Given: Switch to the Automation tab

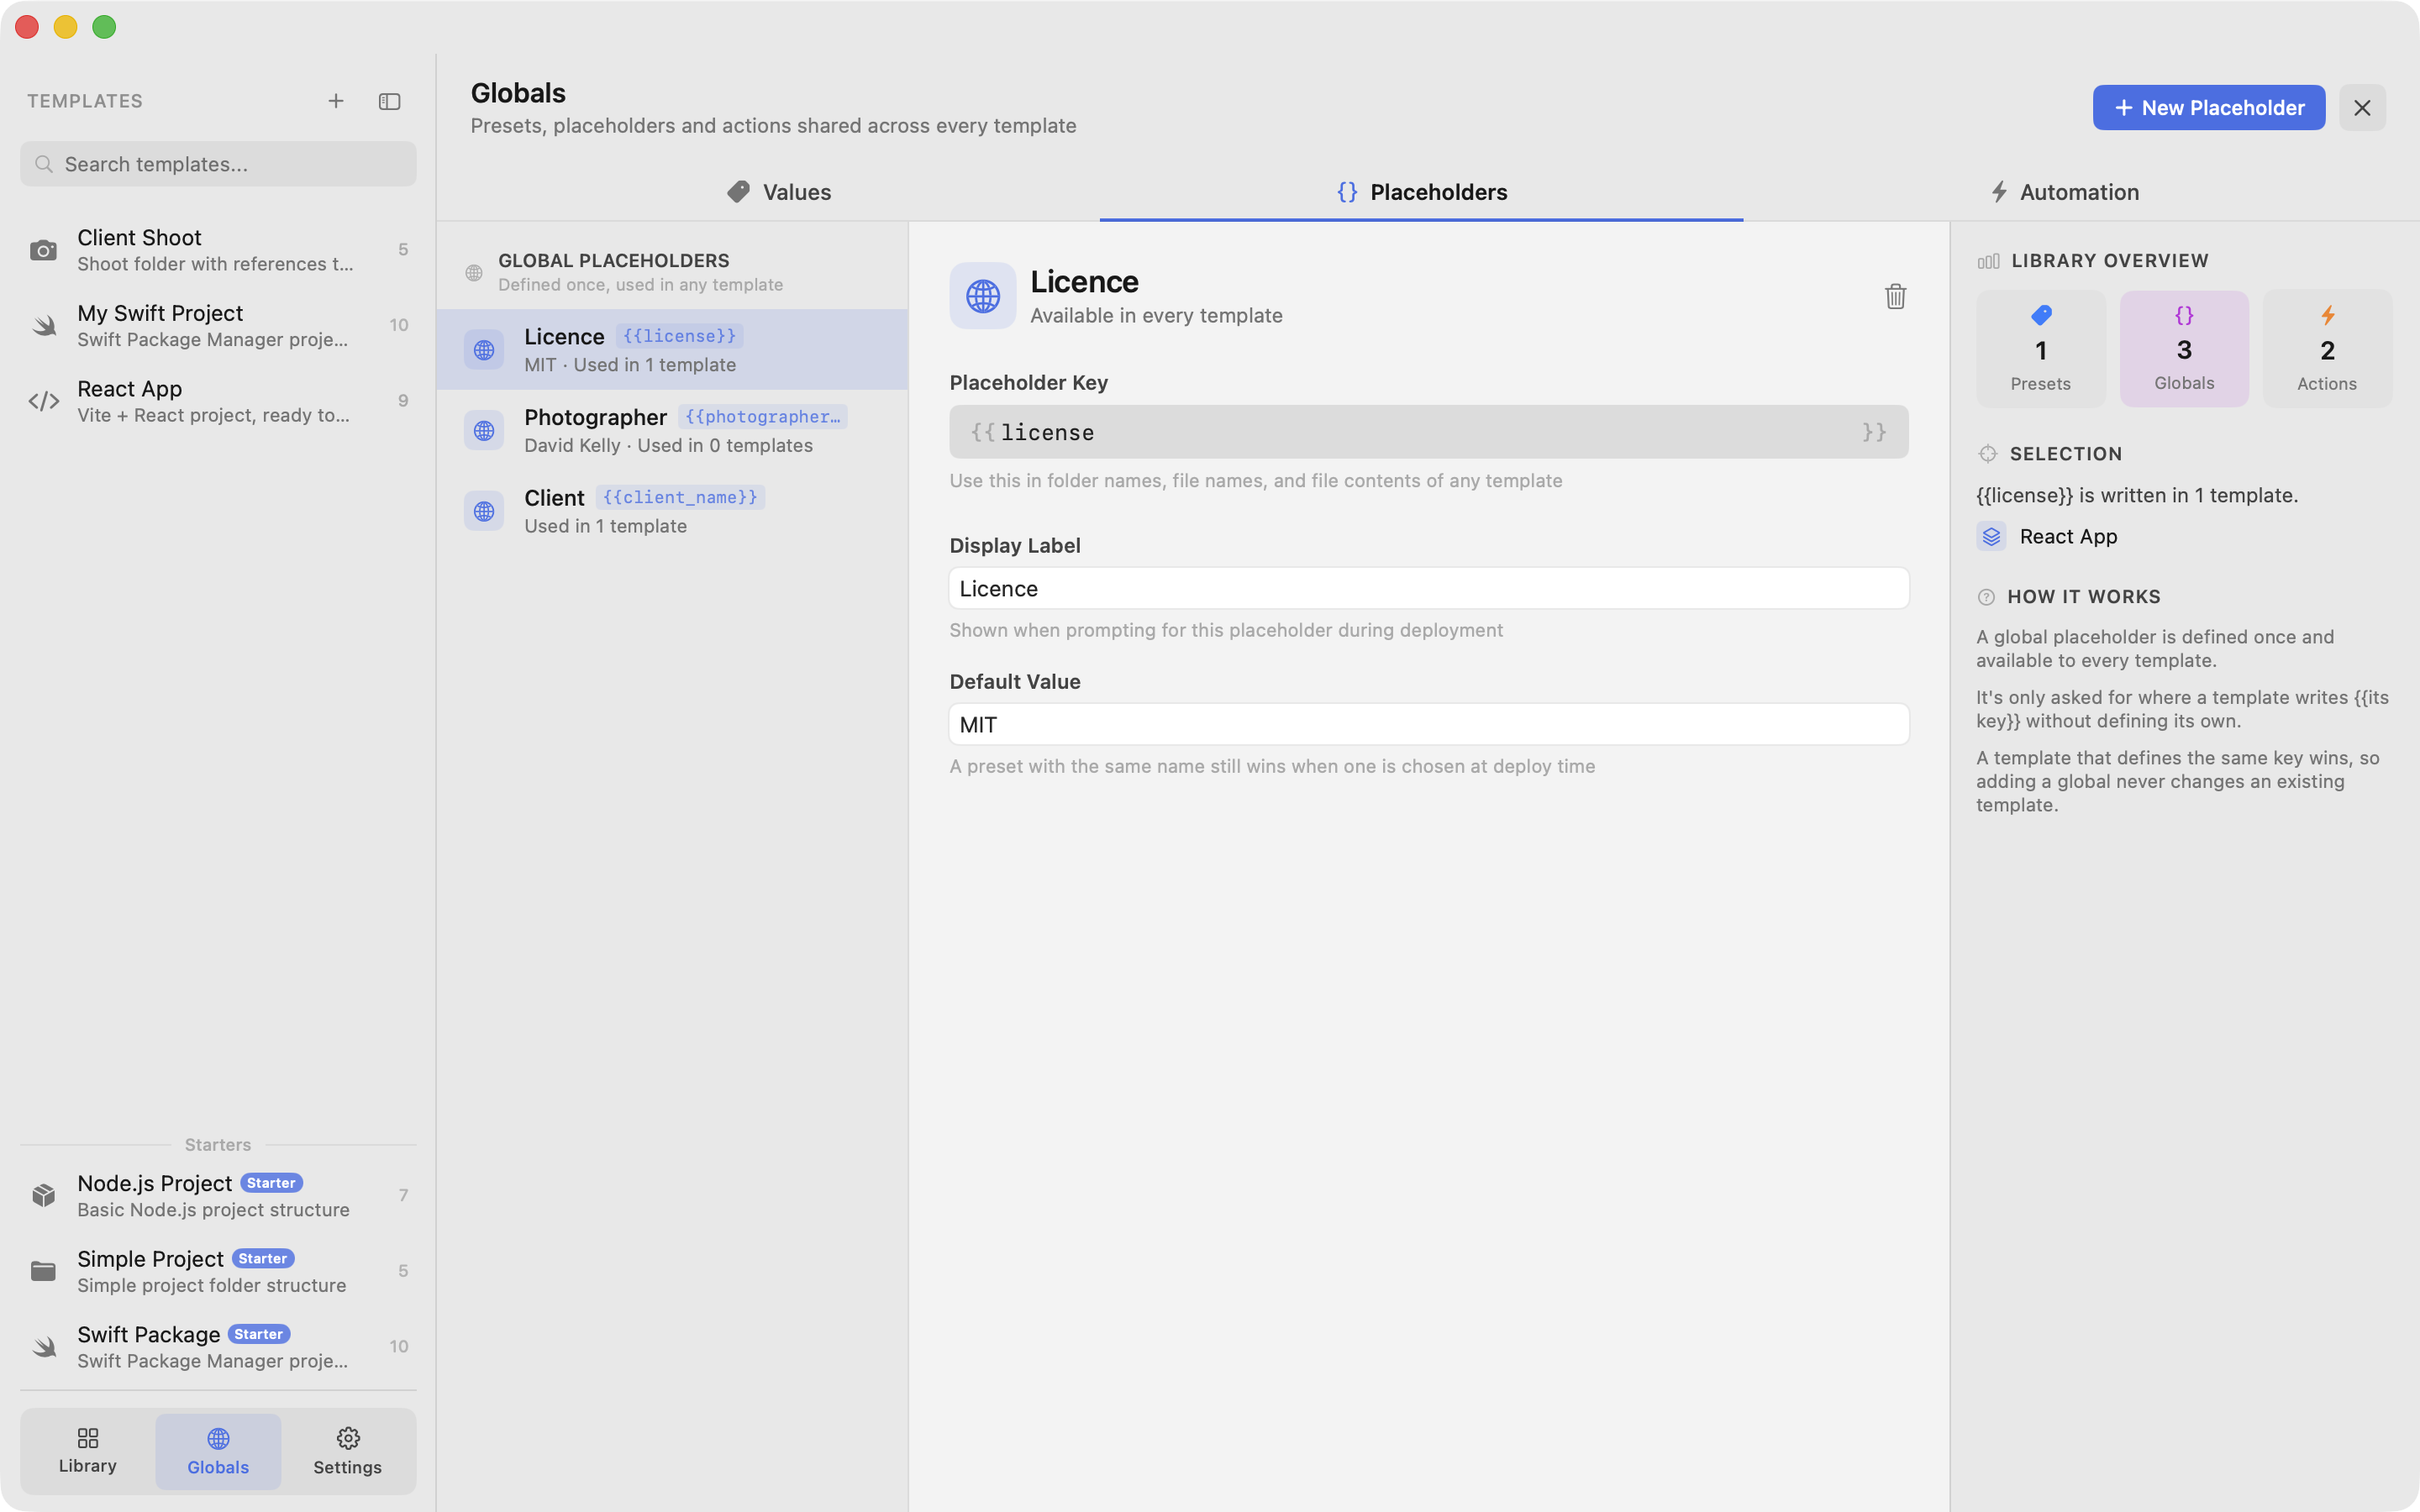Looking at the screenshot, I should tap(2064, 192).
